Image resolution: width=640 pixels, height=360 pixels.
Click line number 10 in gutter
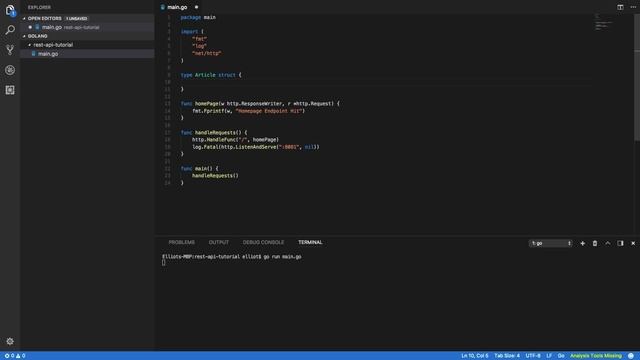168,82
